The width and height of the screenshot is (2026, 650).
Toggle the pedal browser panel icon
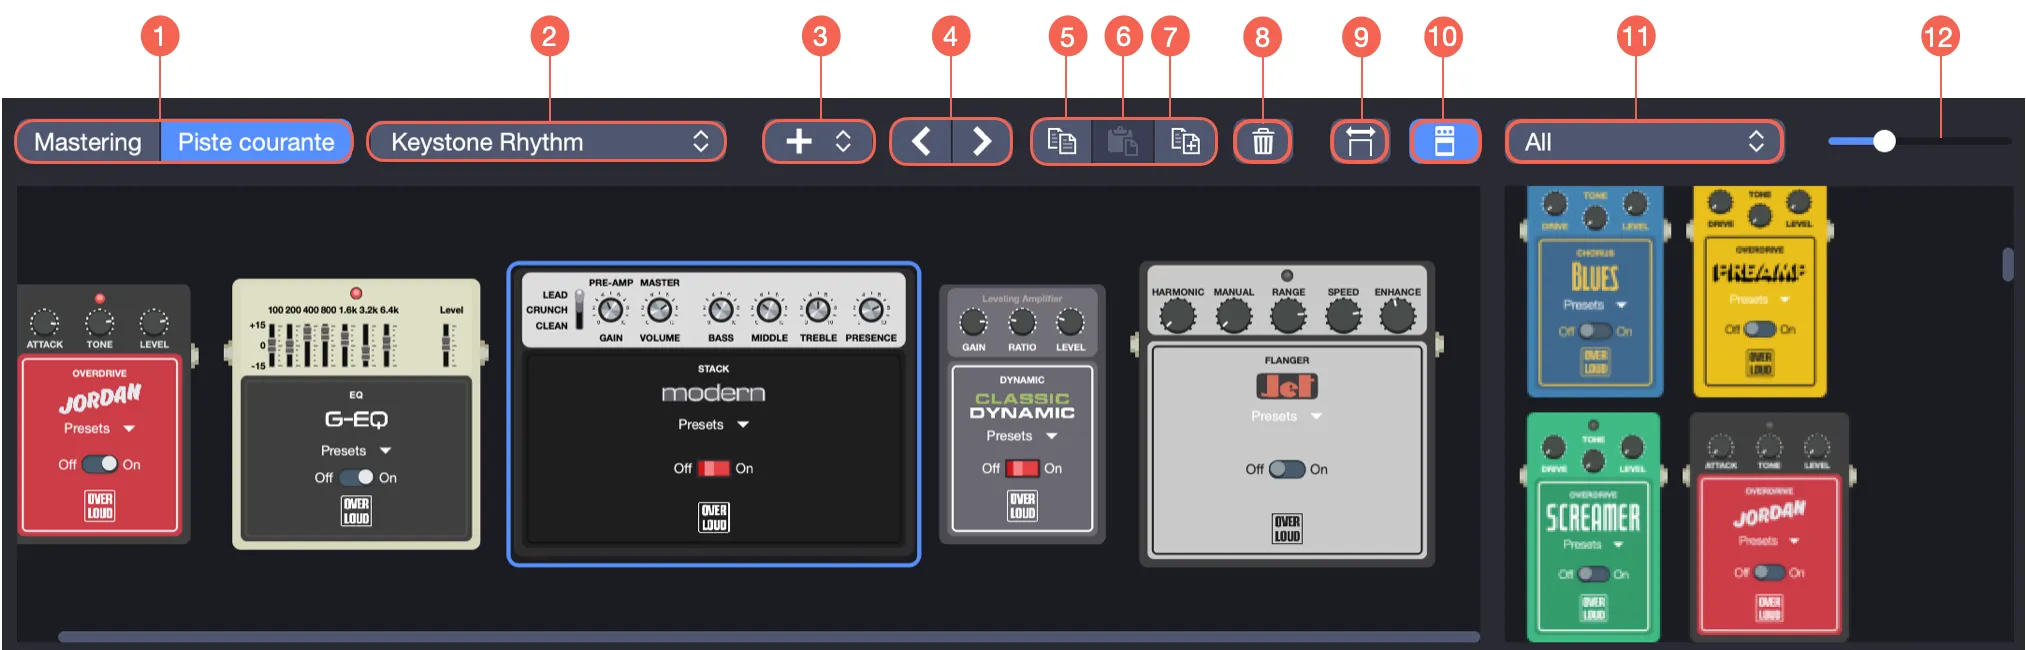click(1444, 142)
